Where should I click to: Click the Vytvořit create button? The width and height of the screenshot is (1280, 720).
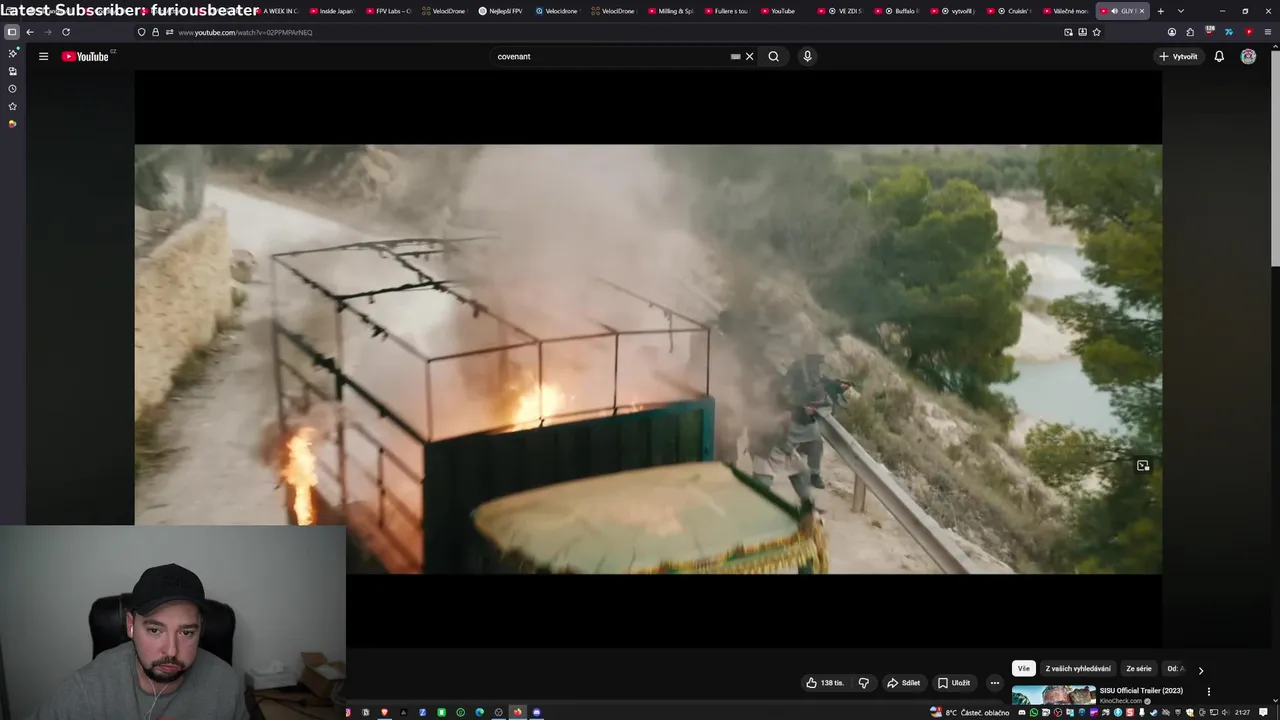click(1178, 56)
